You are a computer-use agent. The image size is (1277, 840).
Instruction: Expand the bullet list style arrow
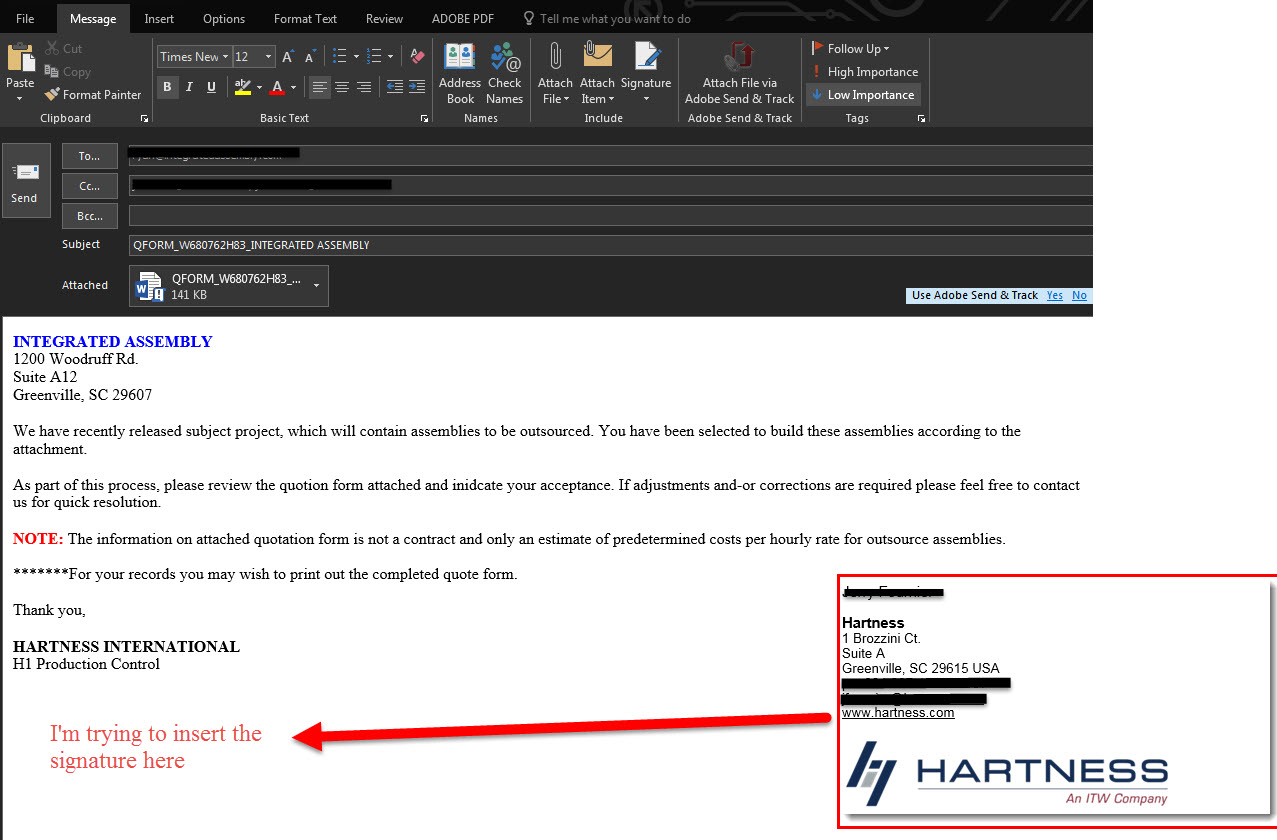(354, 56)
